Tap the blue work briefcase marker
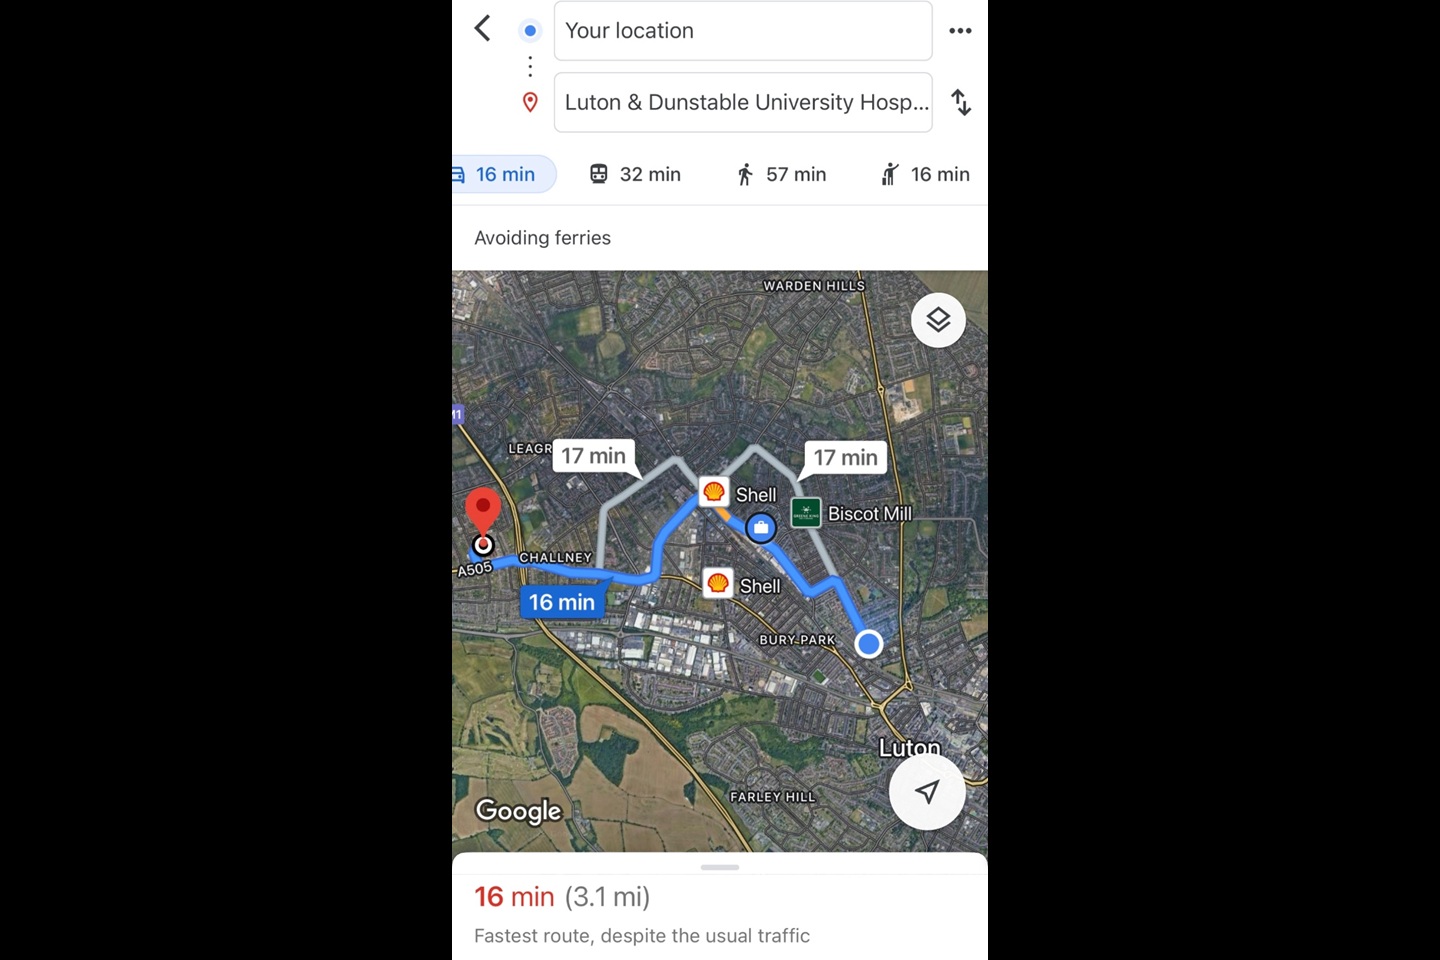This screenshot has width=1440, height=960. tap(761, 527)
